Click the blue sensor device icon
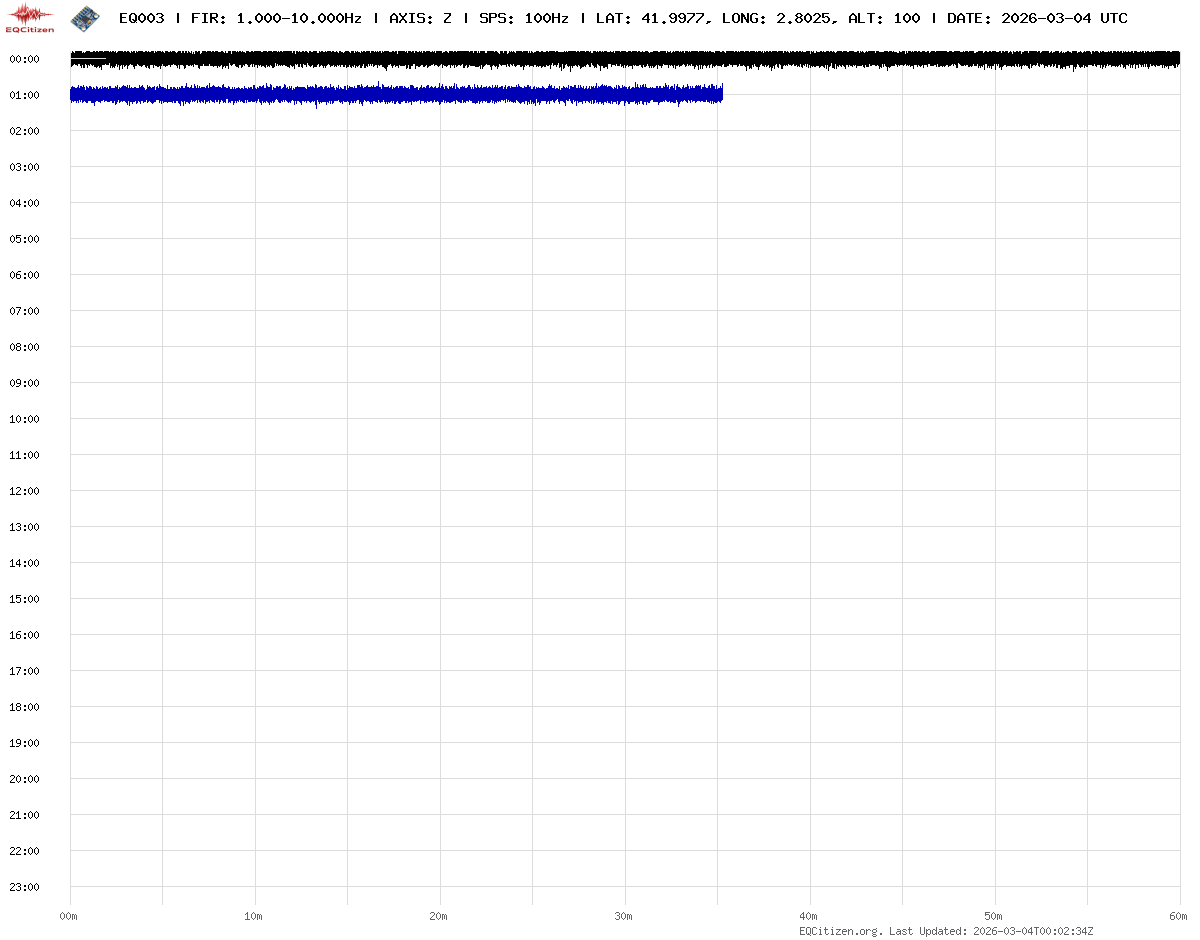1200x940 pixels. pos(85,17)
